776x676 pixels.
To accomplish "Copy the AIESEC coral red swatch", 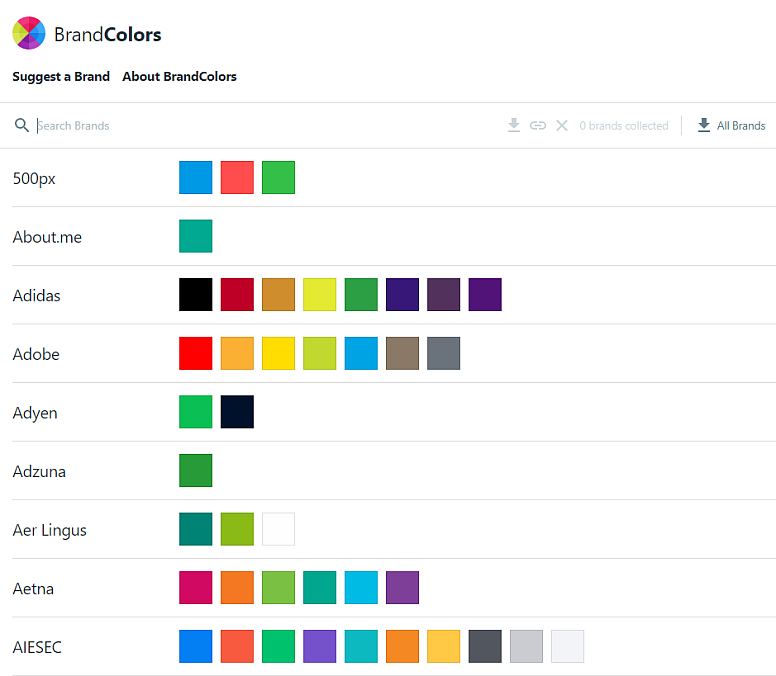I will point(237,646).
